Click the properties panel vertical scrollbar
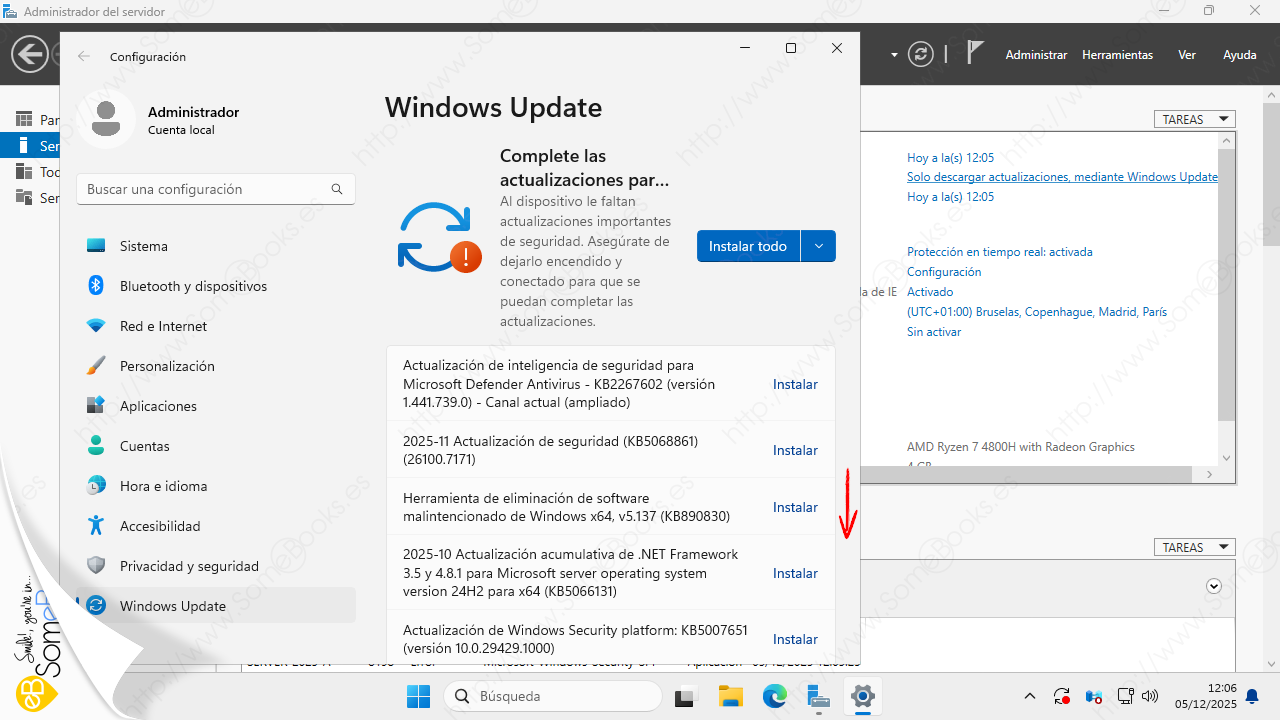Viewport: 1280px width, 720px height. coord(1226,280)
